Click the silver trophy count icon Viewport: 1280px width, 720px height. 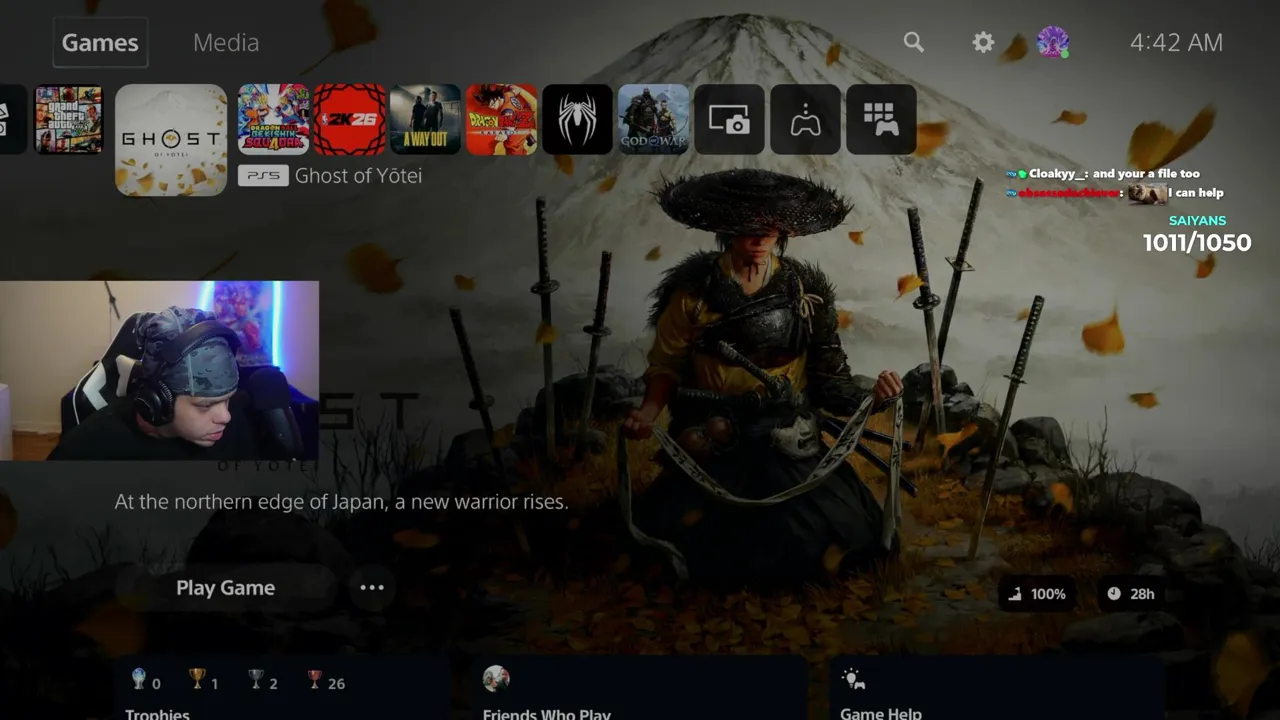(x=256, y=680)
